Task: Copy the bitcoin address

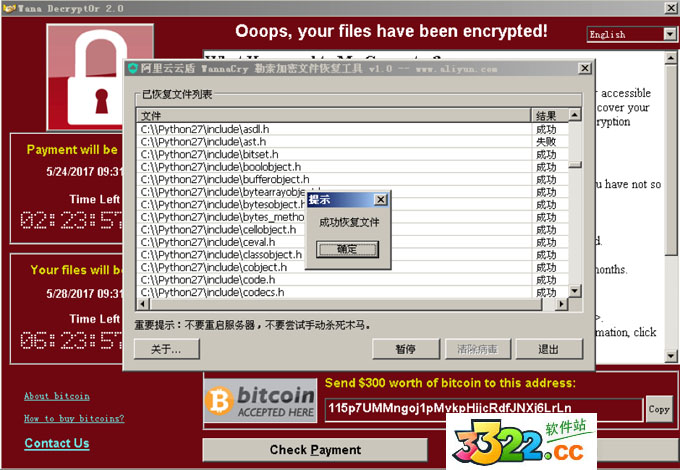Action: [659, 409]
